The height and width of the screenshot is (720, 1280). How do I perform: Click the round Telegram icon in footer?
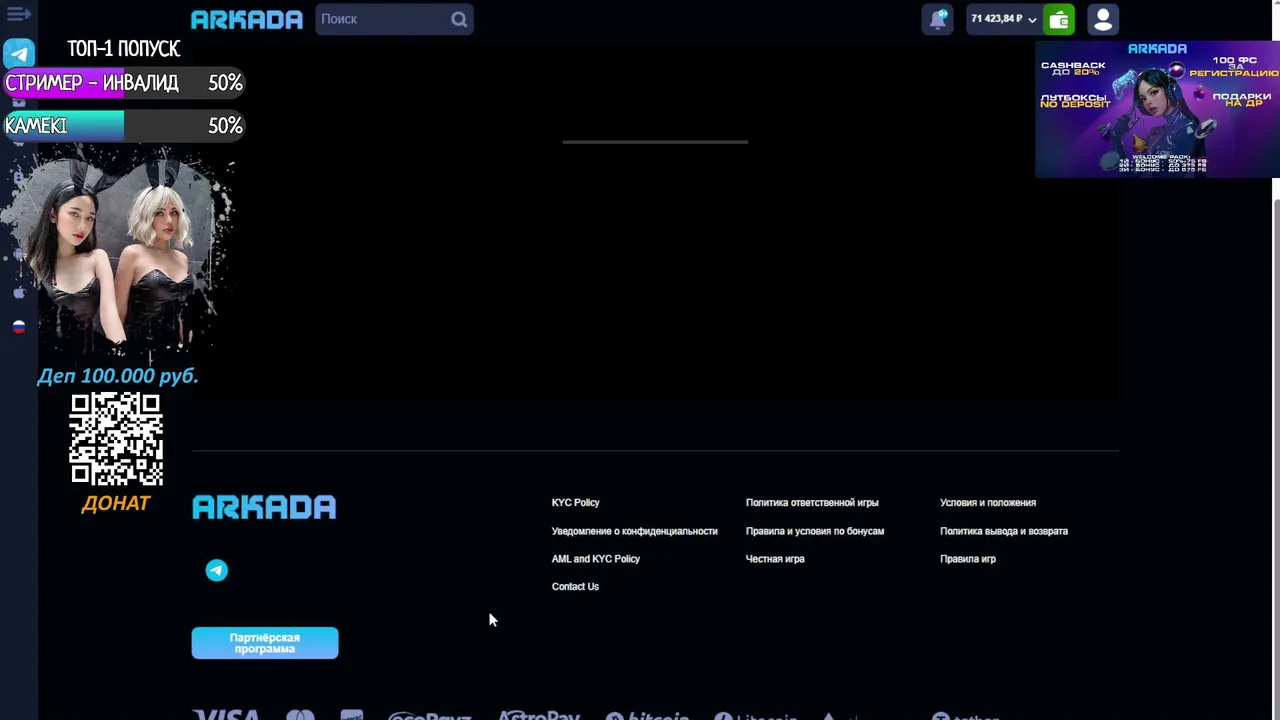(217, 570)
